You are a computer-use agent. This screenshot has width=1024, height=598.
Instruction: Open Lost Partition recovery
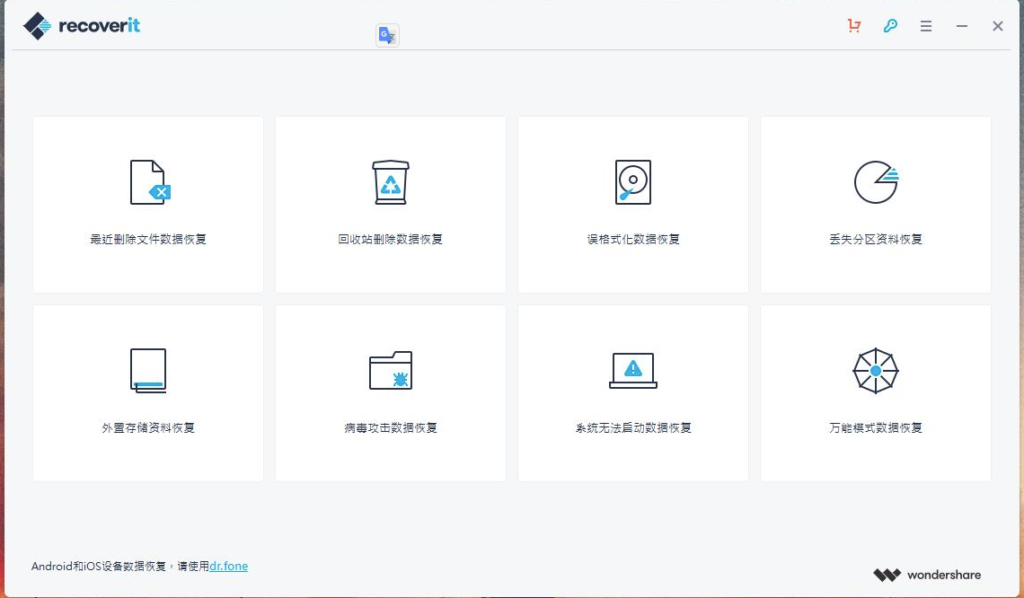point(875,204)
